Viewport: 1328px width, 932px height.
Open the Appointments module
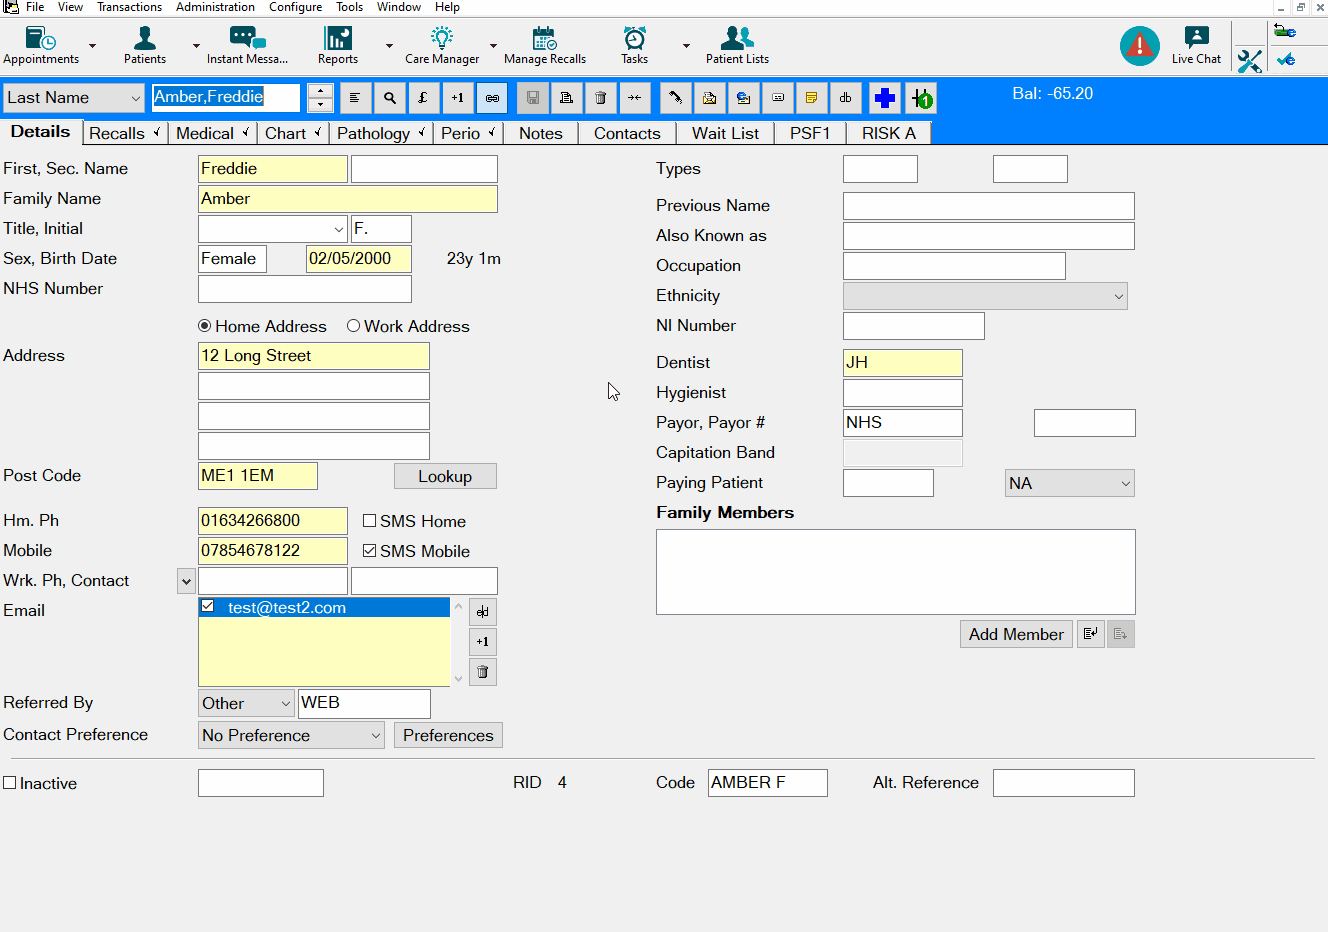pyautogui.click(x=41, y=45)
